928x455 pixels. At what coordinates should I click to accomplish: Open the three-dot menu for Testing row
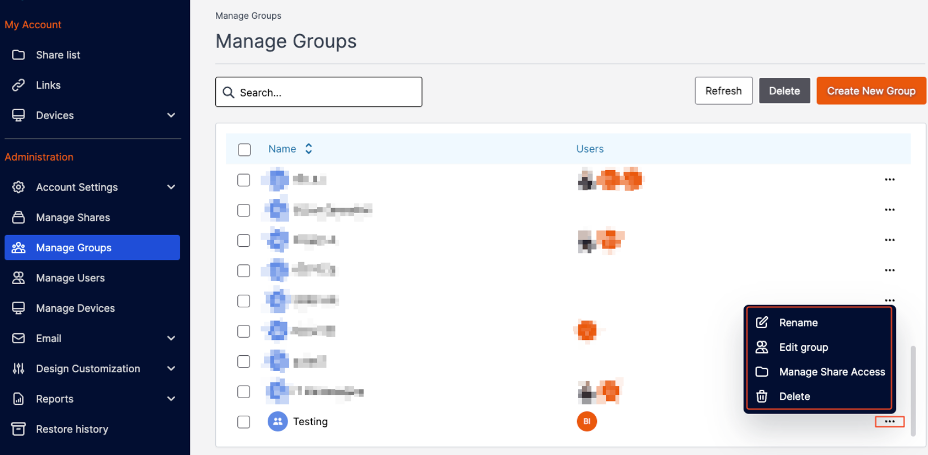pyautogui.click(x=889, y=422)
